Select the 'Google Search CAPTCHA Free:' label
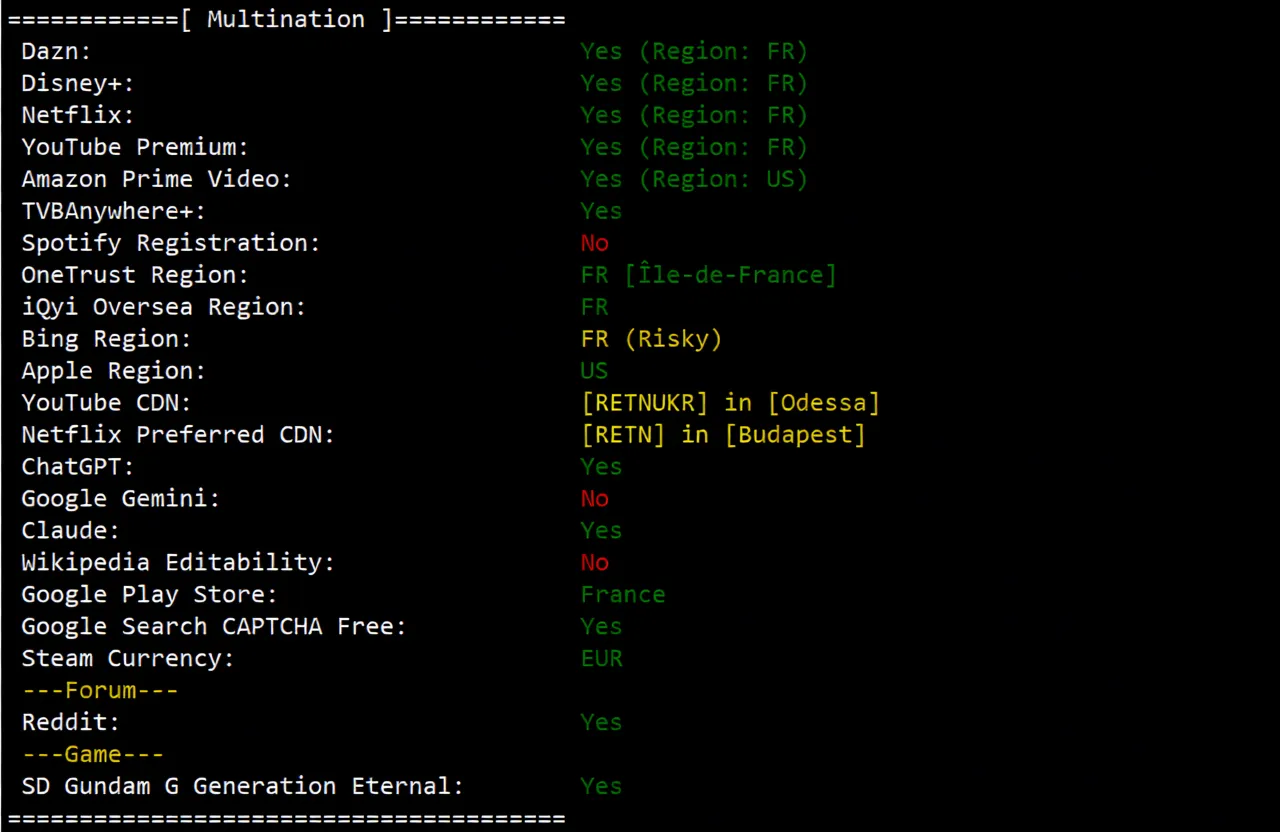Screen dimensions: 1280x832 tap(214, 627)
